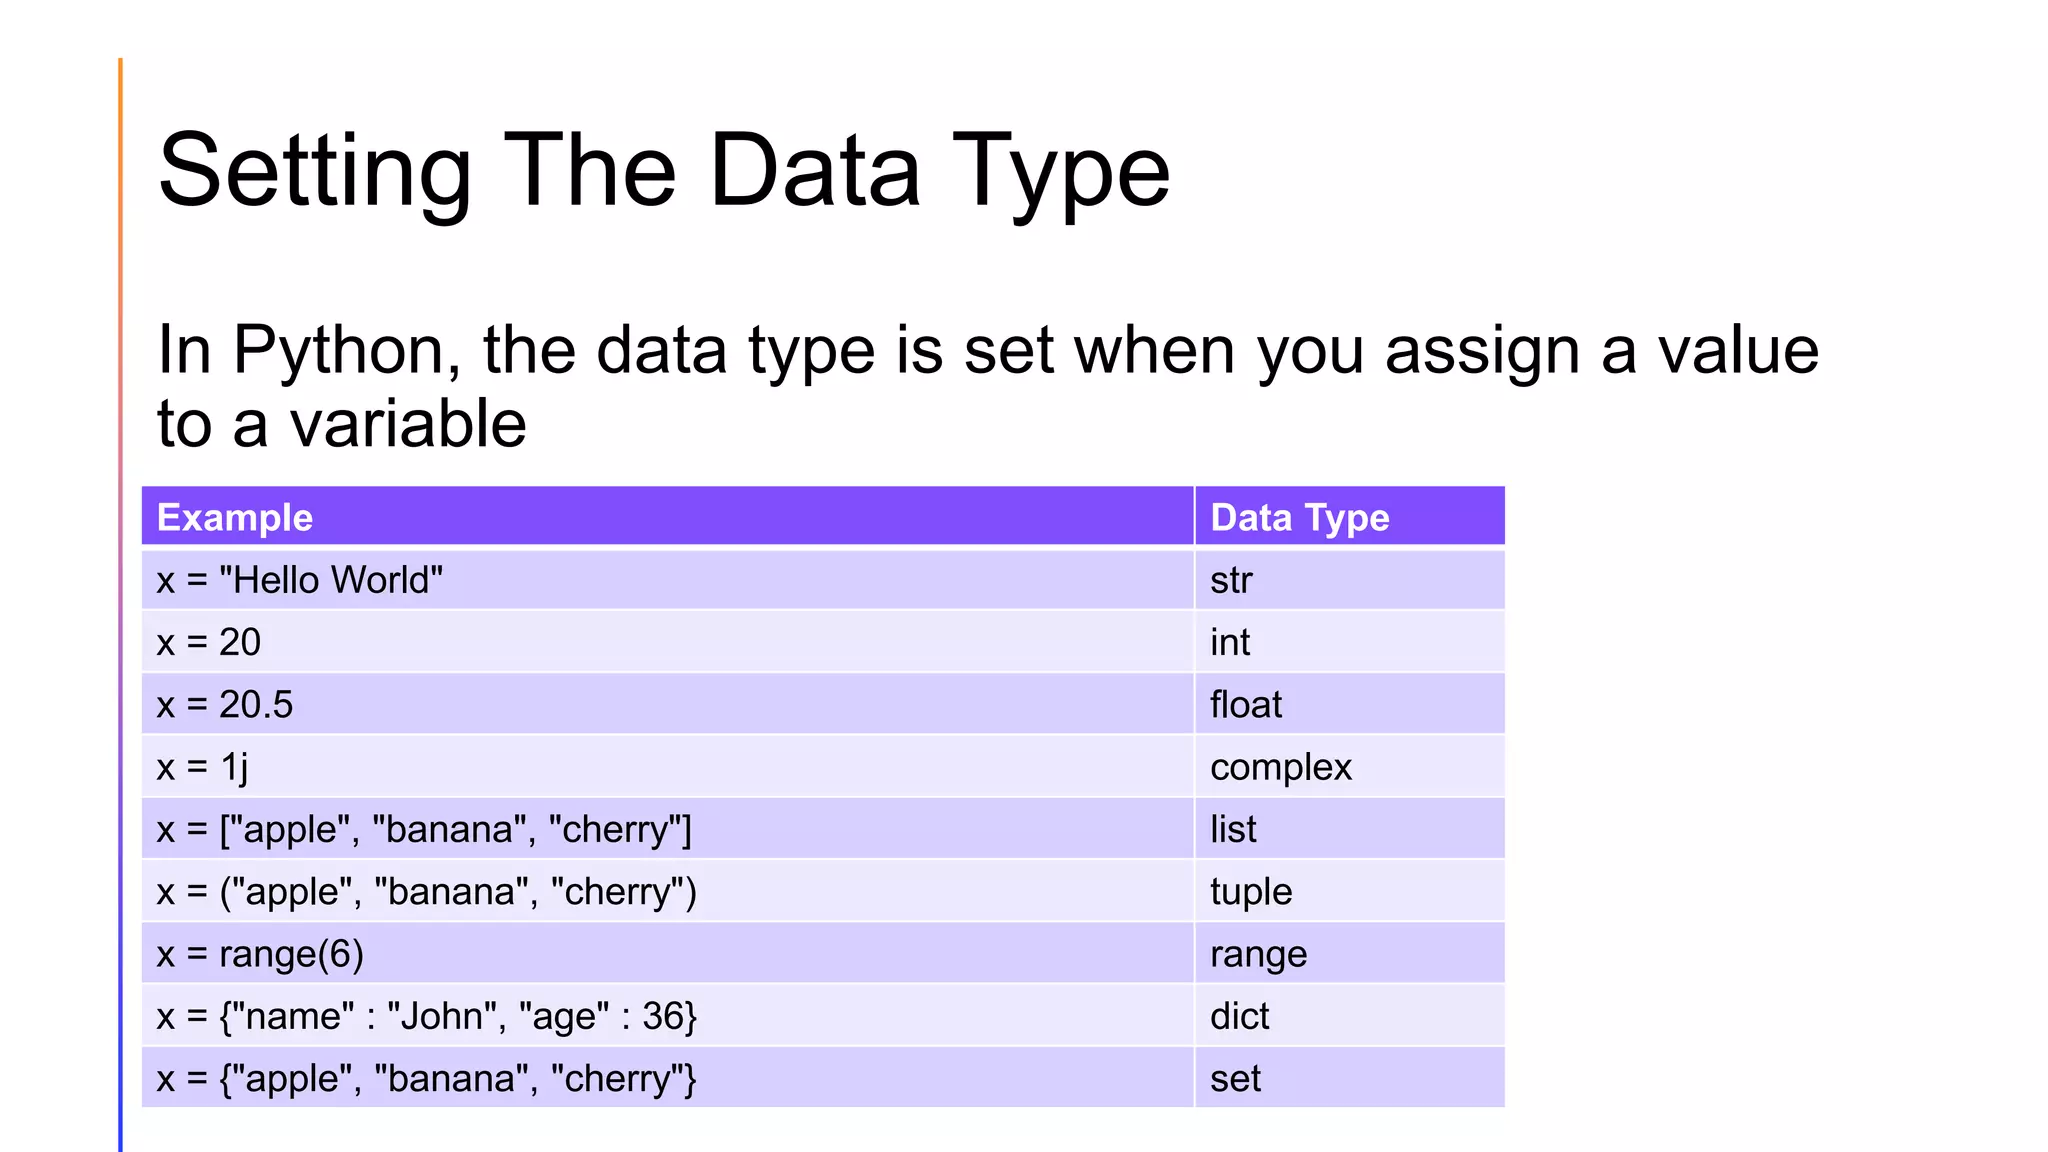Click the slide title Setting The Data Type
This screenshot has height=1152, width=2048.
[664, 172]
